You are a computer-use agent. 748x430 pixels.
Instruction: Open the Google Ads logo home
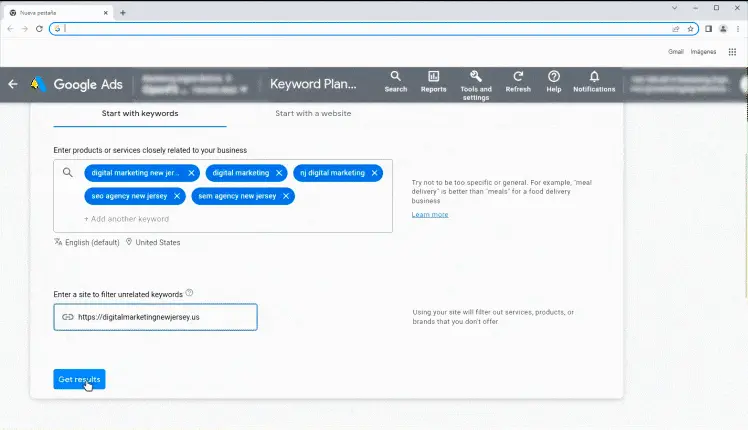76,84
